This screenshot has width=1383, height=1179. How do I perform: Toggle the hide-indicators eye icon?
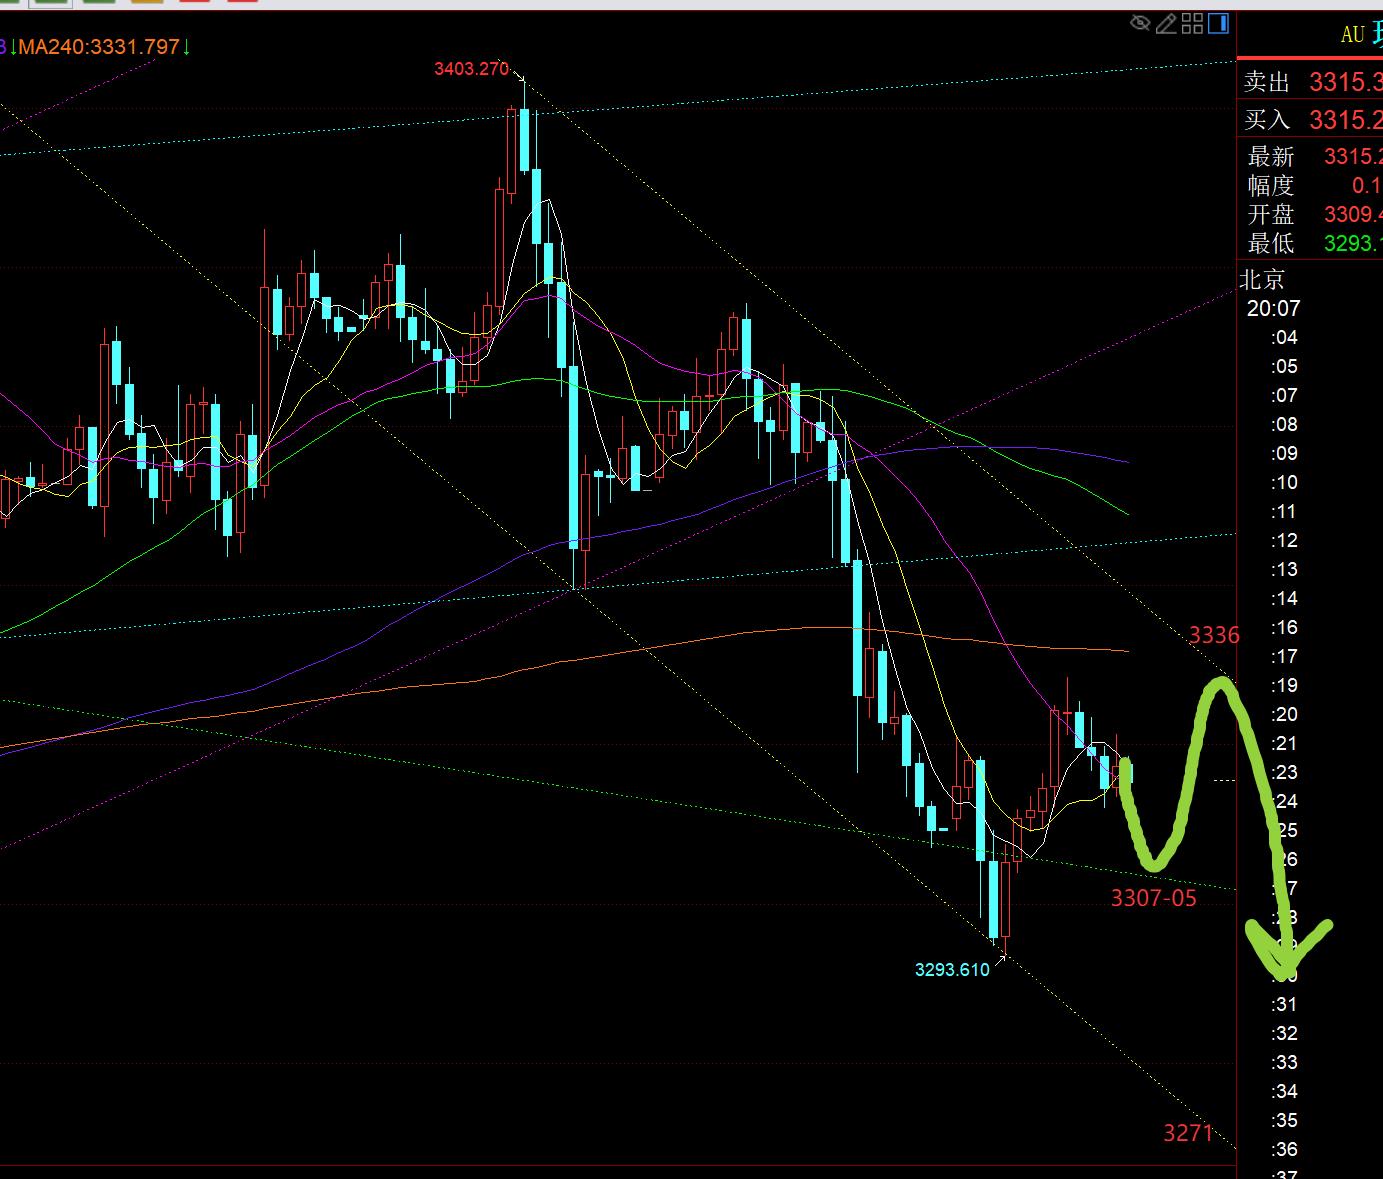point(1140,23)
